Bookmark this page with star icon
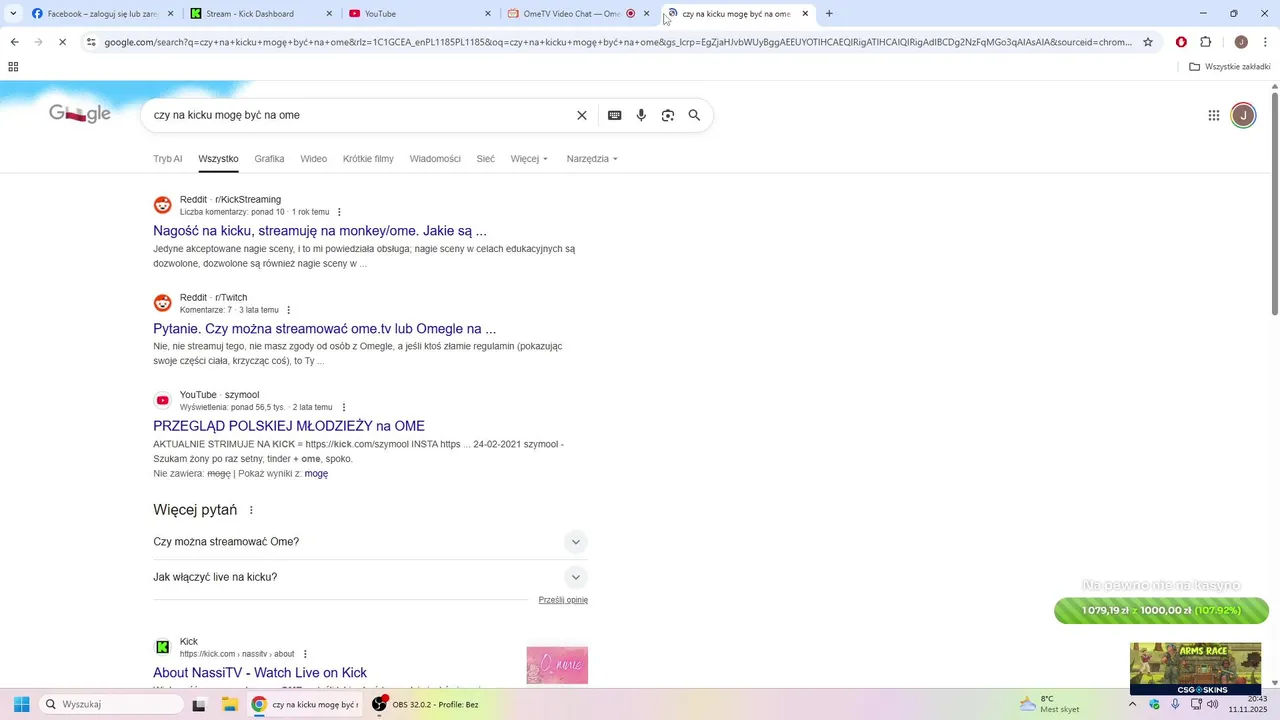 [x=1148, y=42]
